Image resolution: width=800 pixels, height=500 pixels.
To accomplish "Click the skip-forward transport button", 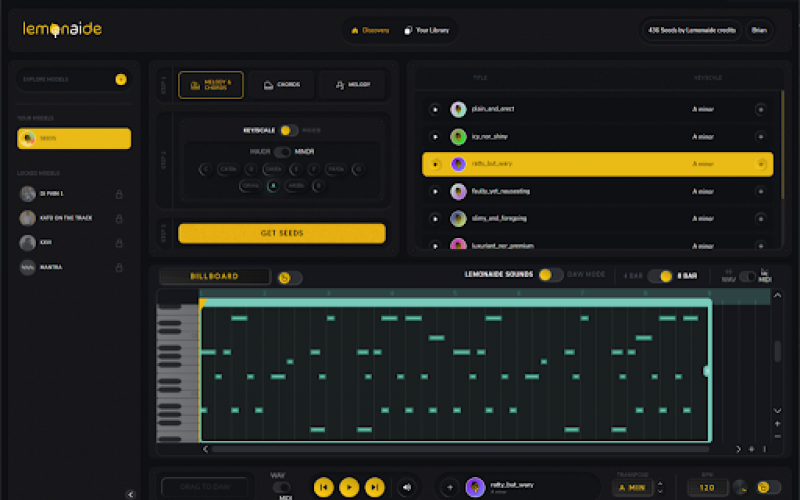I will (374, 487).
